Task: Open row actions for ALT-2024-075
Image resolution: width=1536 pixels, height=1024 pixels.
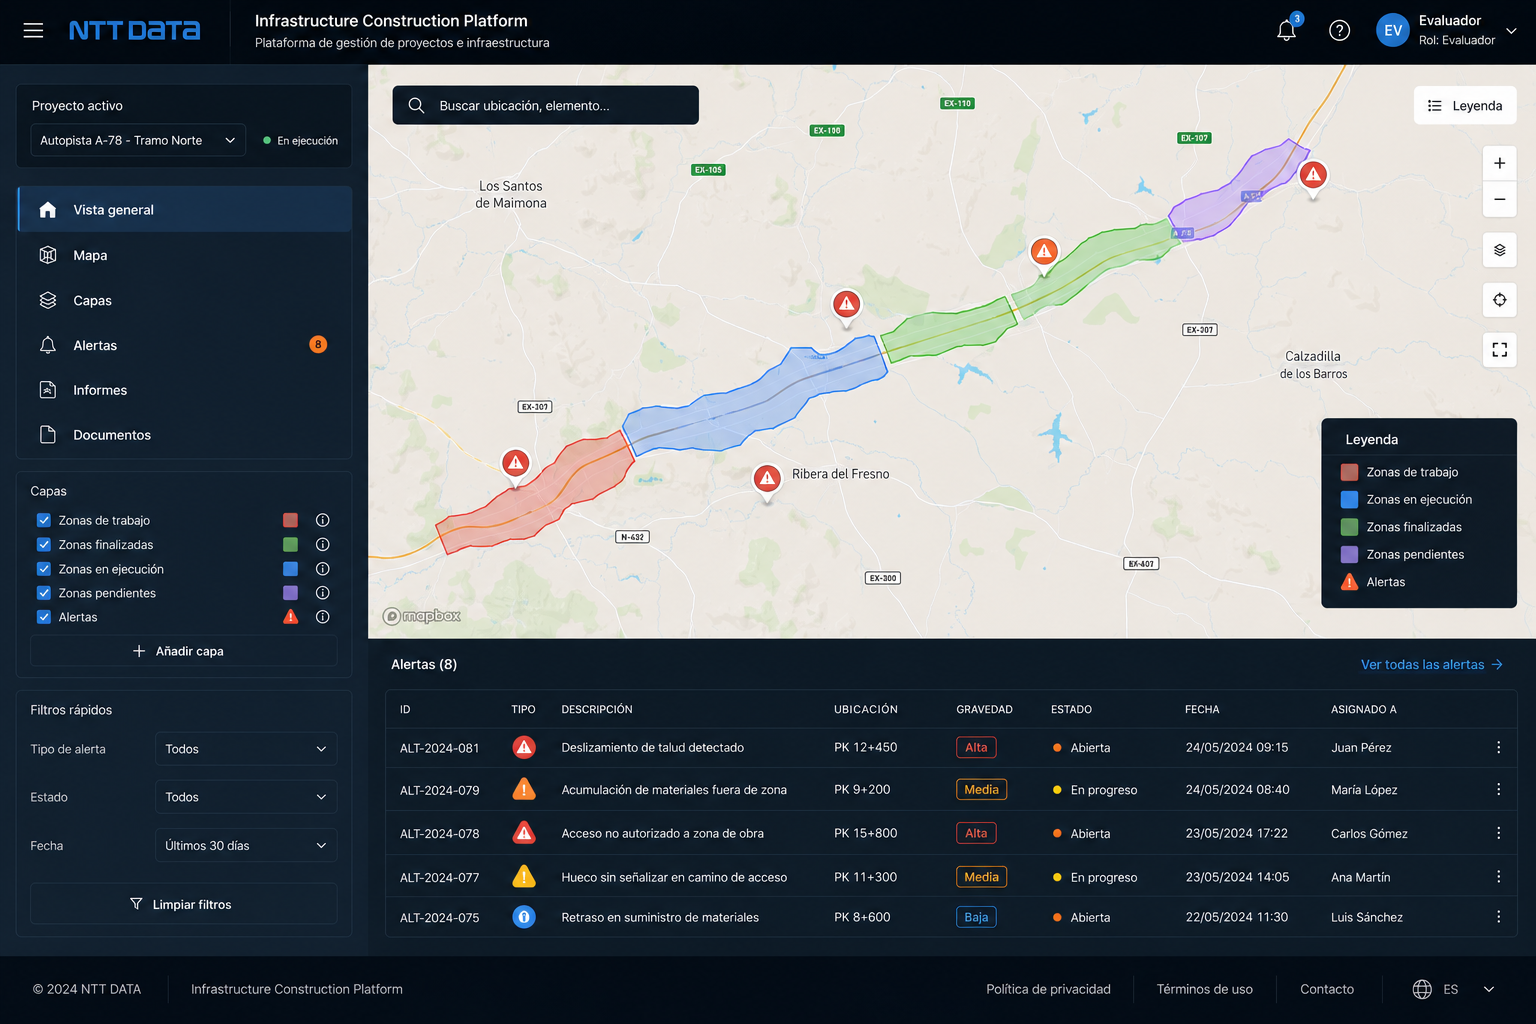Action: pos(1498,917)
